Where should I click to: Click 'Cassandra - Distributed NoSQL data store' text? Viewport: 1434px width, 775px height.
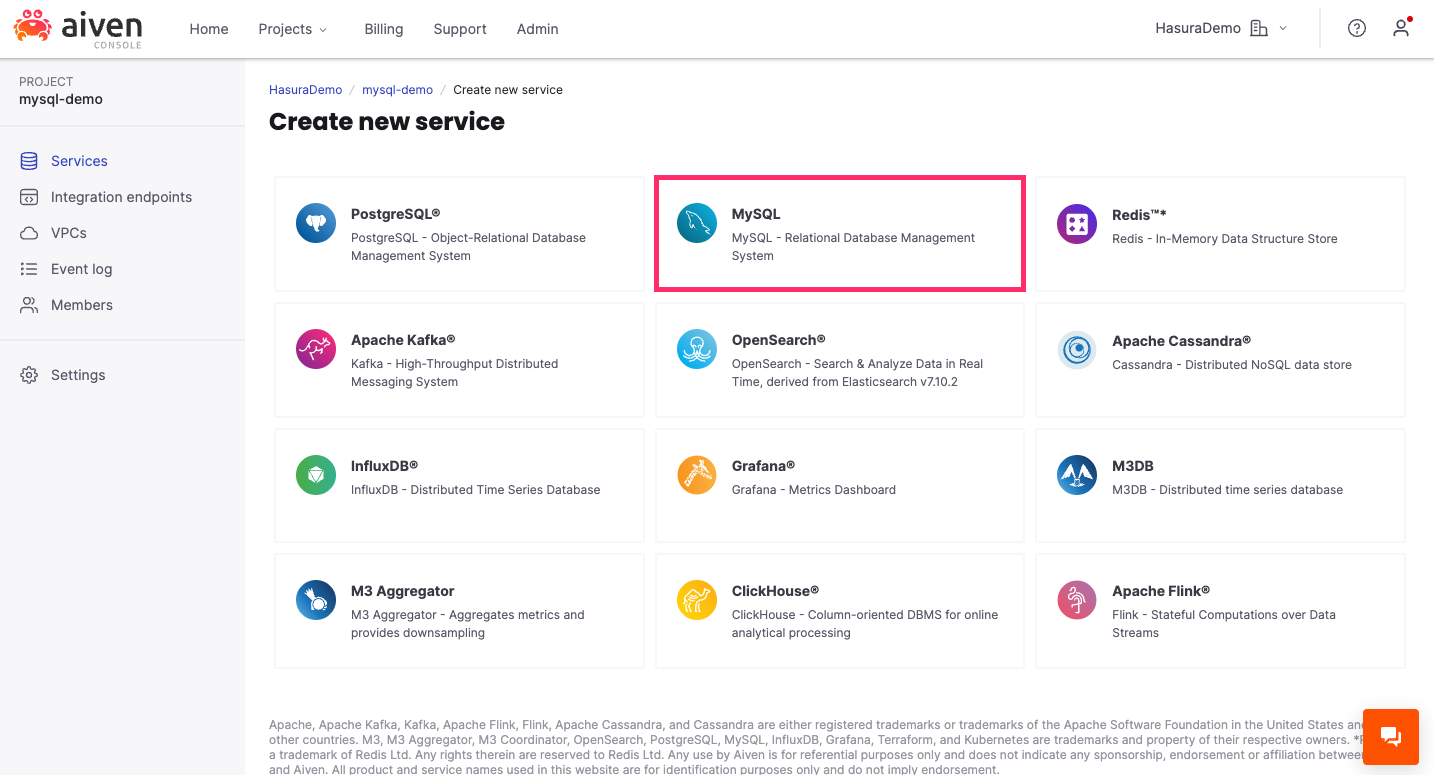pos(1232,365)
